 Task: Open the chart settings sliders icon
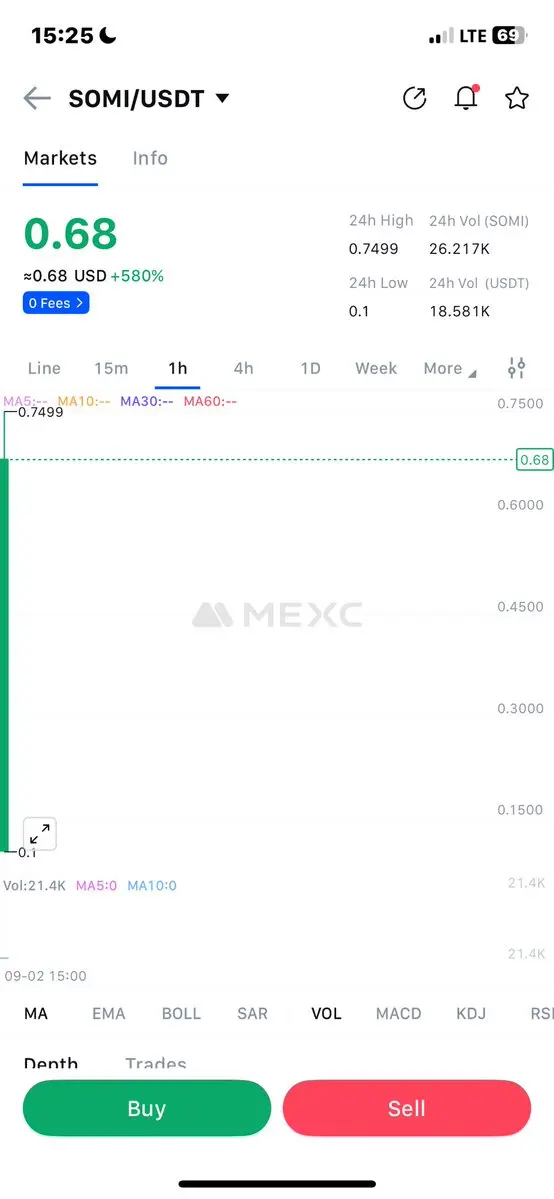coord(517,369)
